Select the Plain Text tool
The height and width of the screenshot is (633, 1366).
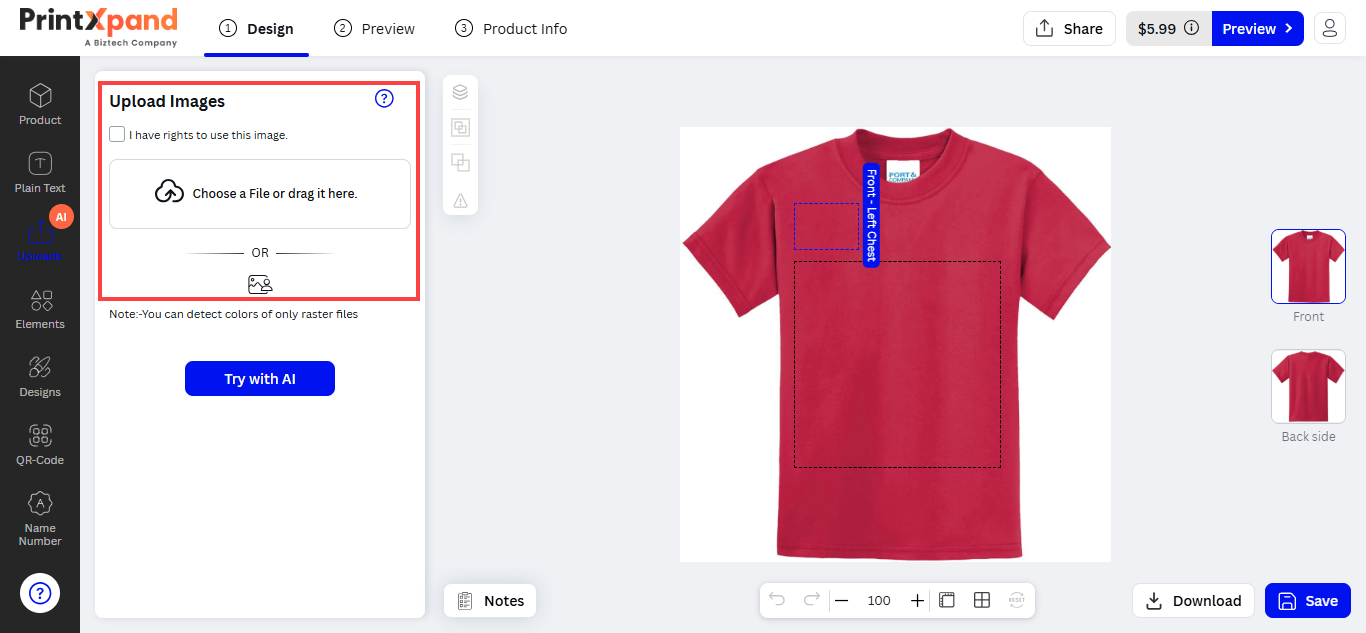[x=40, y=172]
